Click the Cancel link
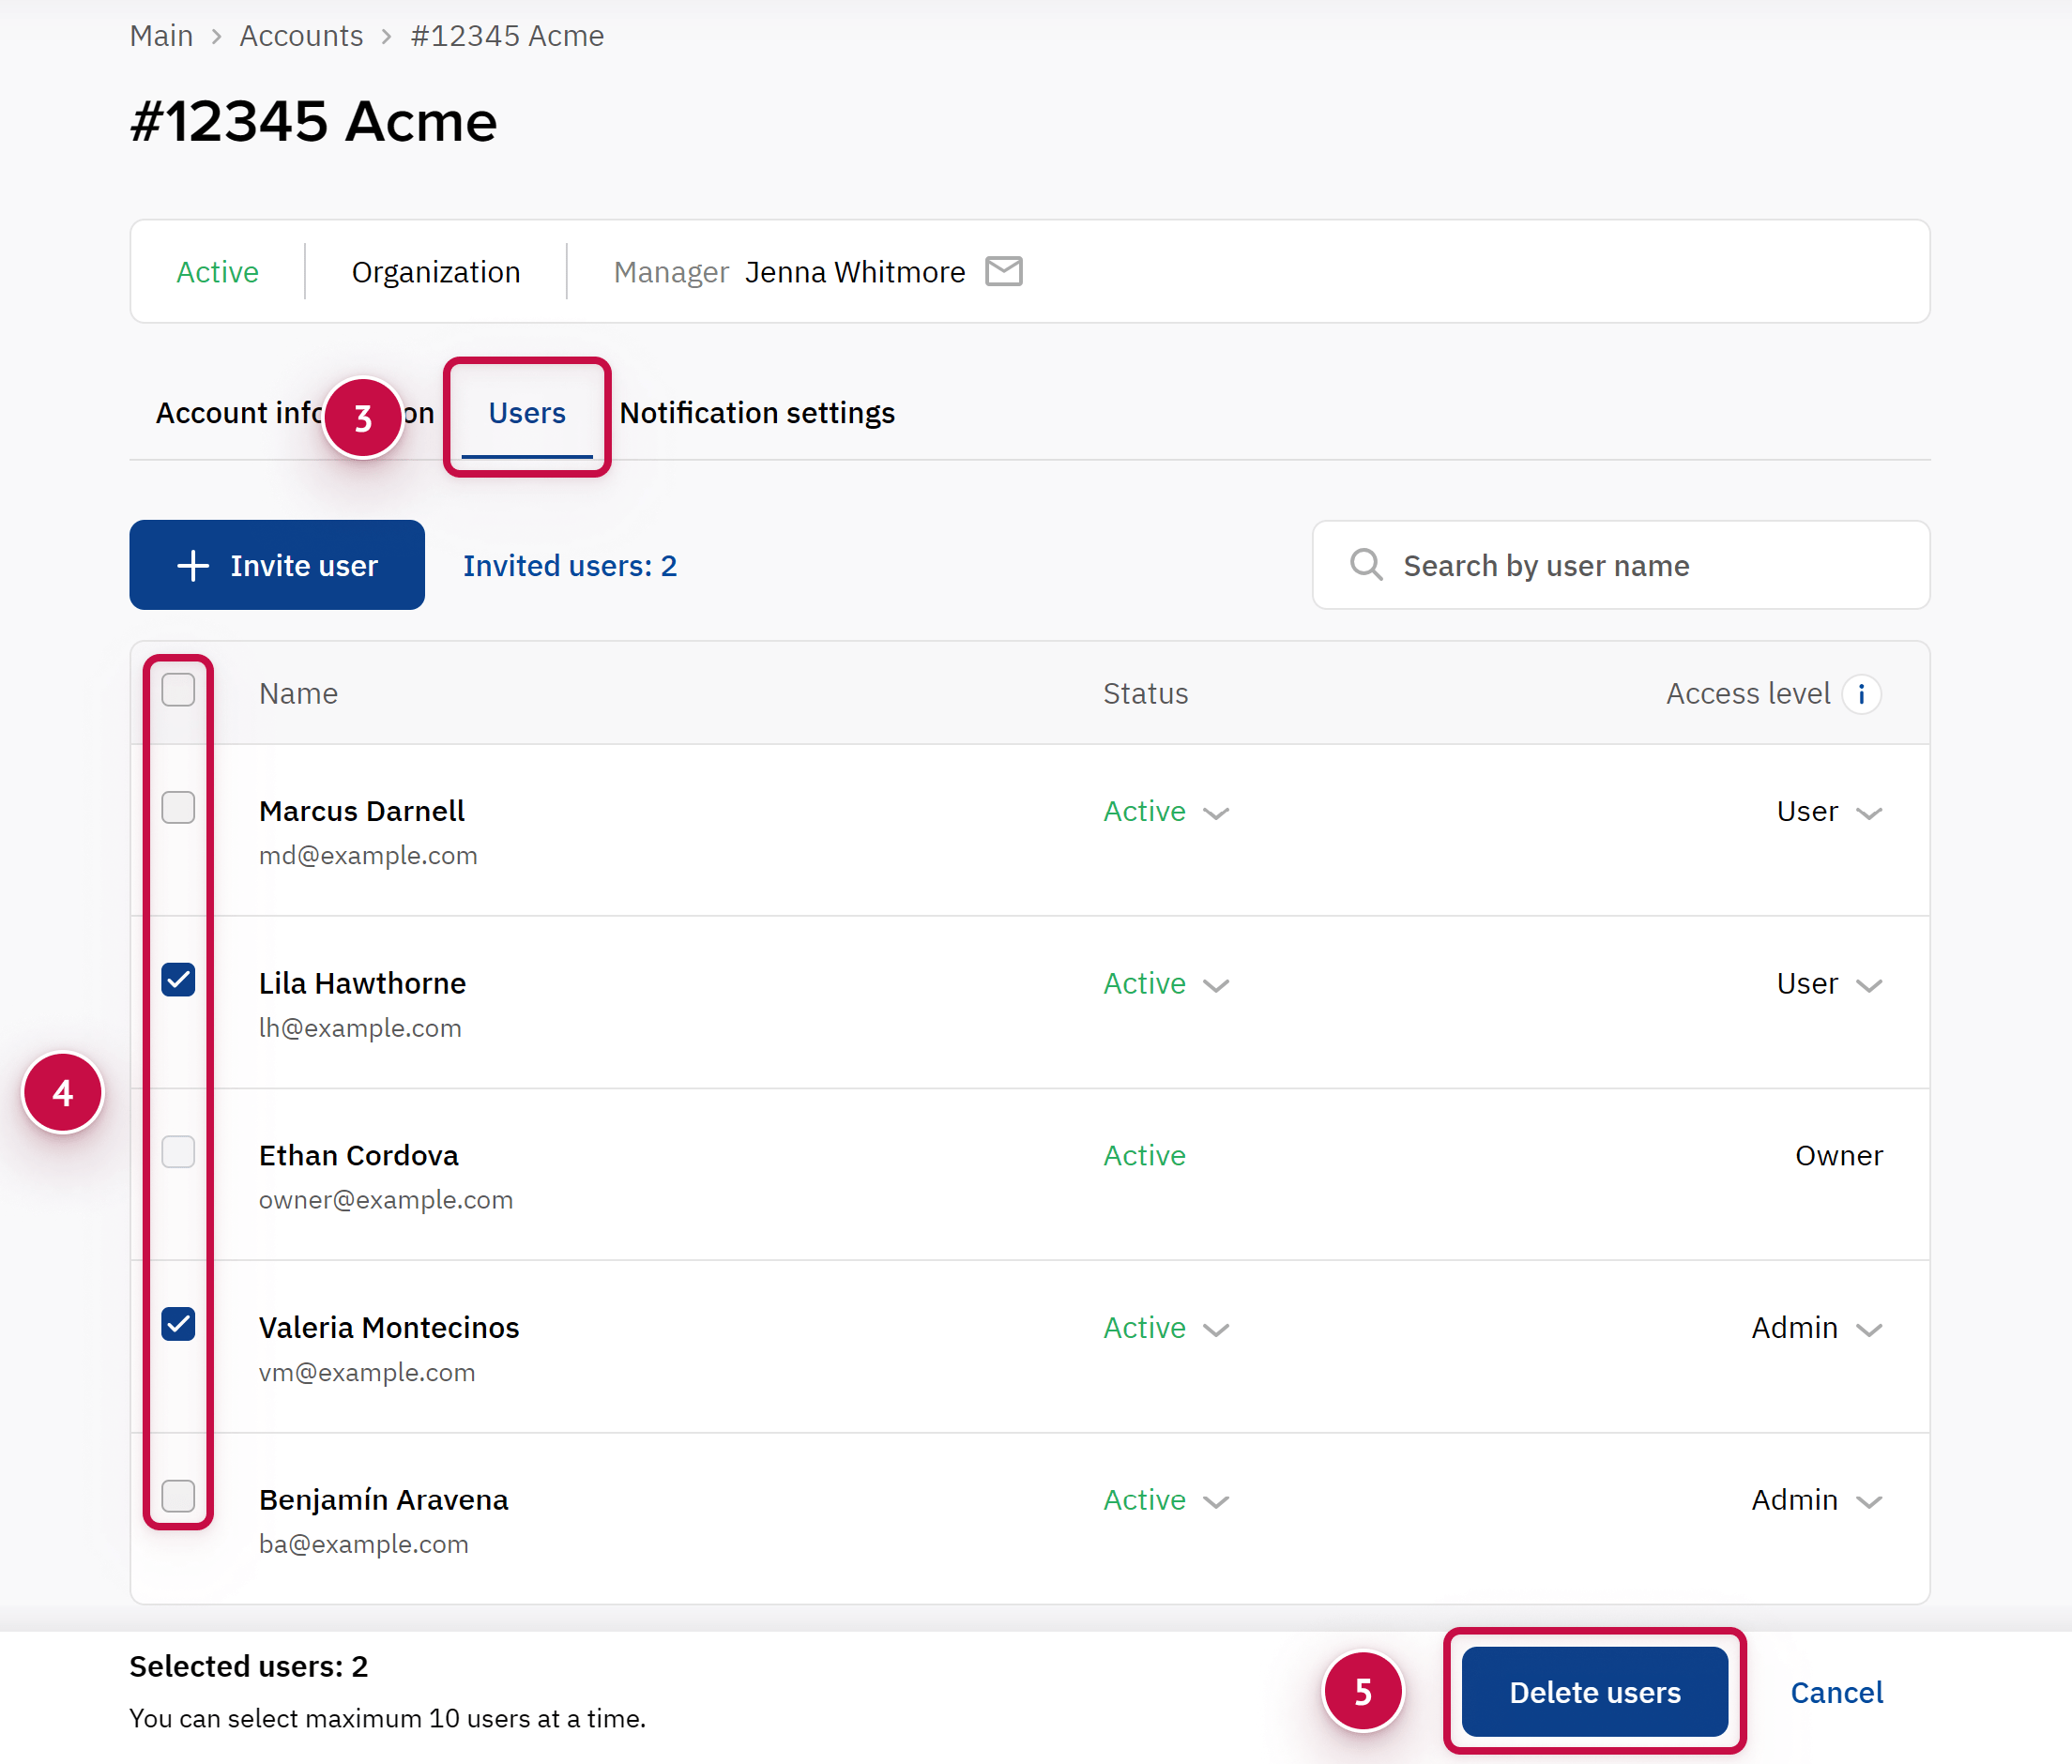The width and height of the screenshot is (2072, 1764). click(x=1836, y=1692)
